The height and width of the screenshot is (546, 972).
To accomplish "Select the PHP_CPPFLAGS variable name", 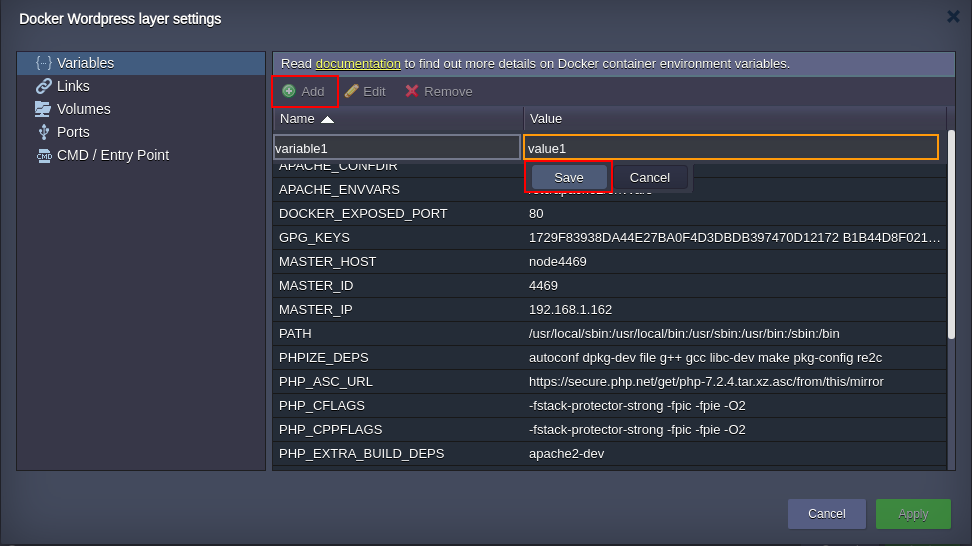I will click(330, 430).
